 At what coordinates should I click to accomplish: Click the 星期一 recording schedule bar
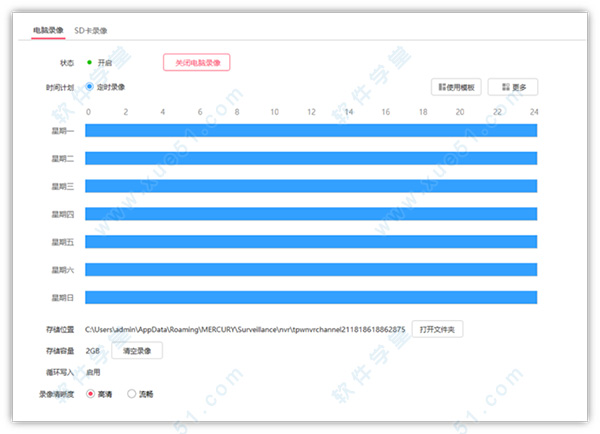coord(311,131)
